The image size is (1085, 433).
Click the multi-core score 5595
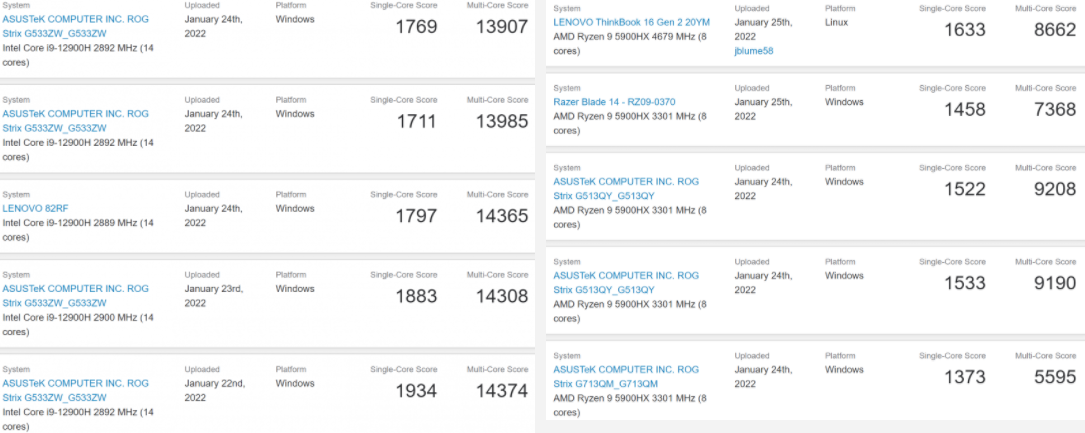click(1055, 377)
